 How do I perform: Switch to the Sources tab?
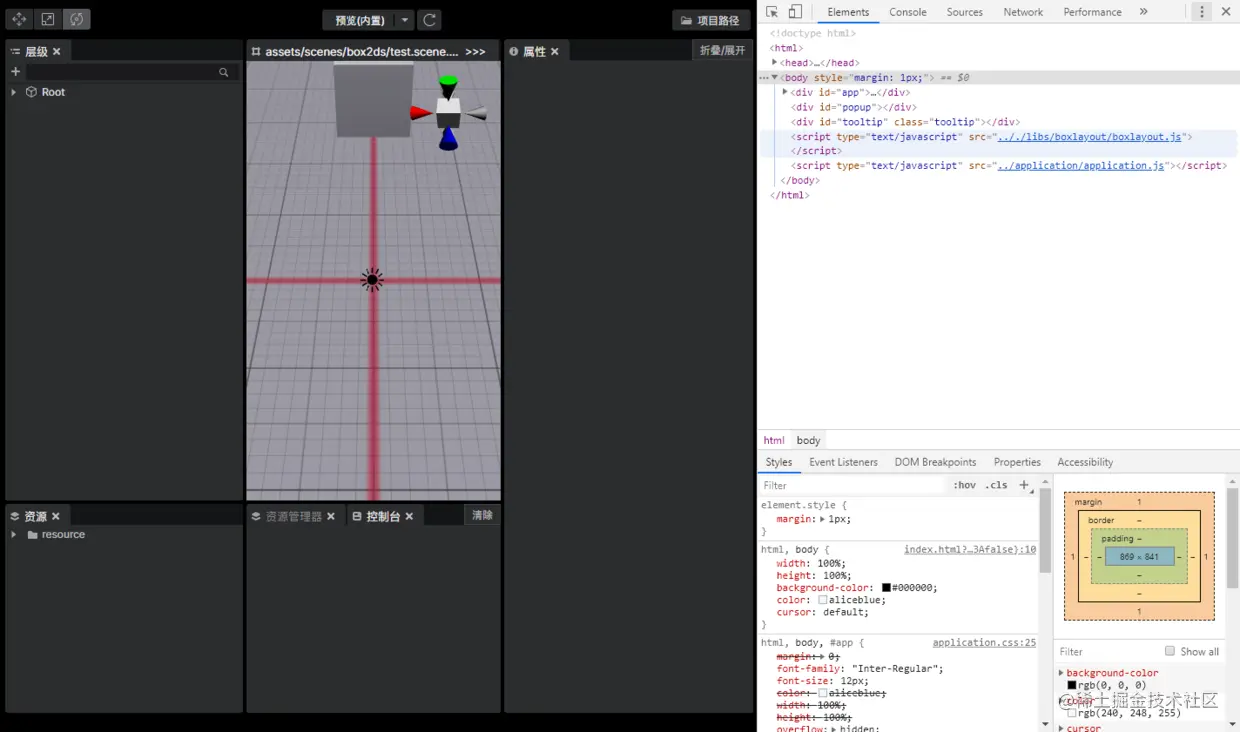coord(965,12)
